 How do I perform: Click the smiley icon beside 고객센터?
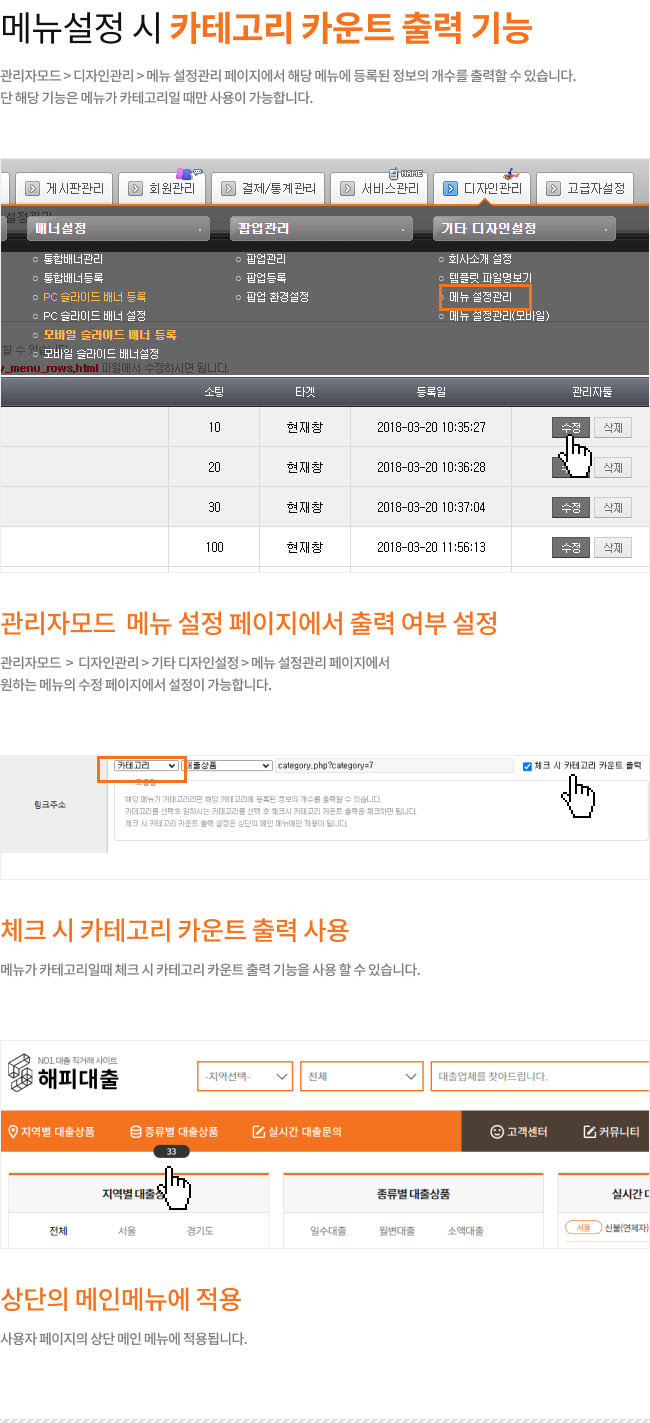[496, 1132]
